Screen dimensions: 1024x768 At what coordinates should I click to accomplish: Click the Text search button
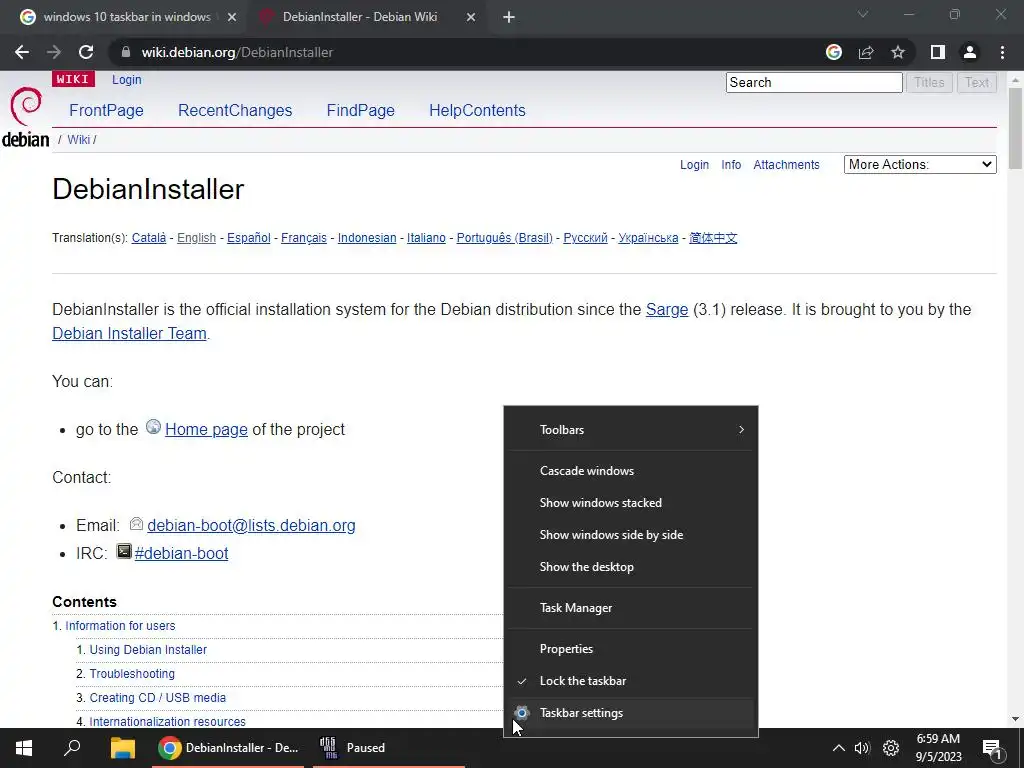(977, 82)
